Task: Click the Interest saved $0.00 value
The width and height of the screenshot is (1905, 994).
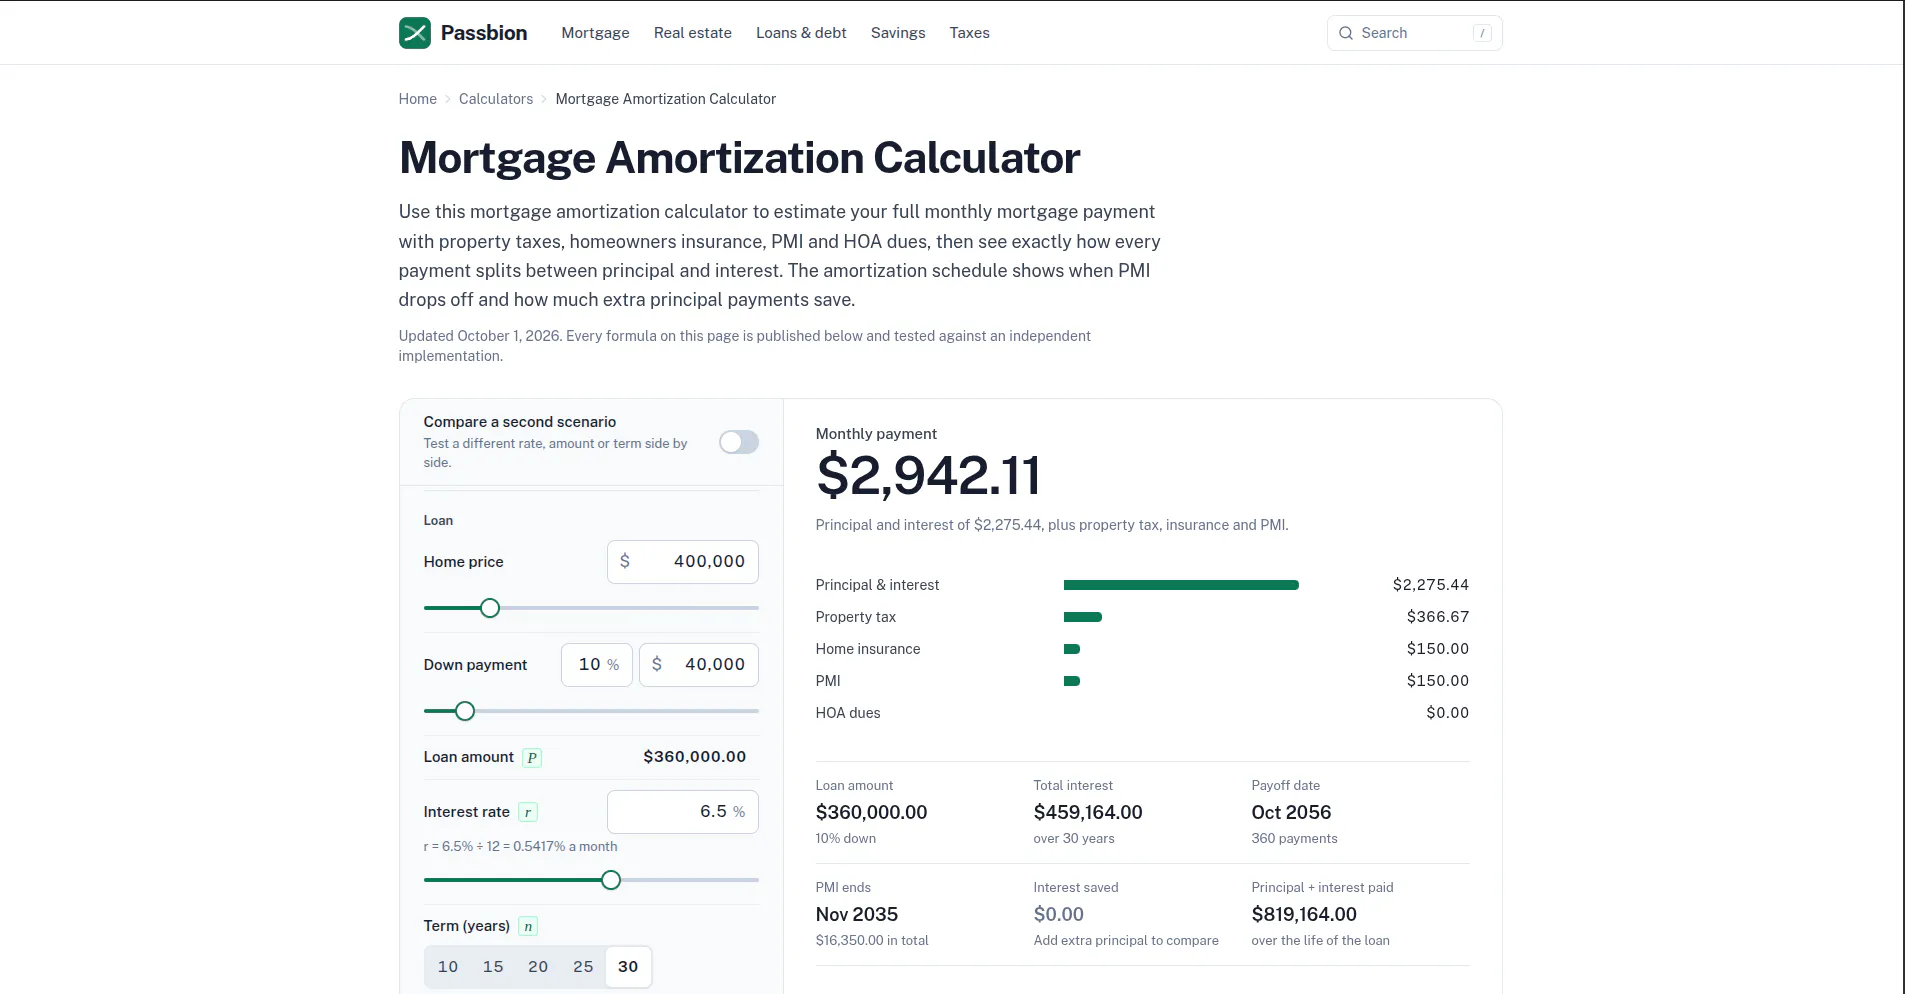Action: pyautogui.click(x=1059, y=915)
